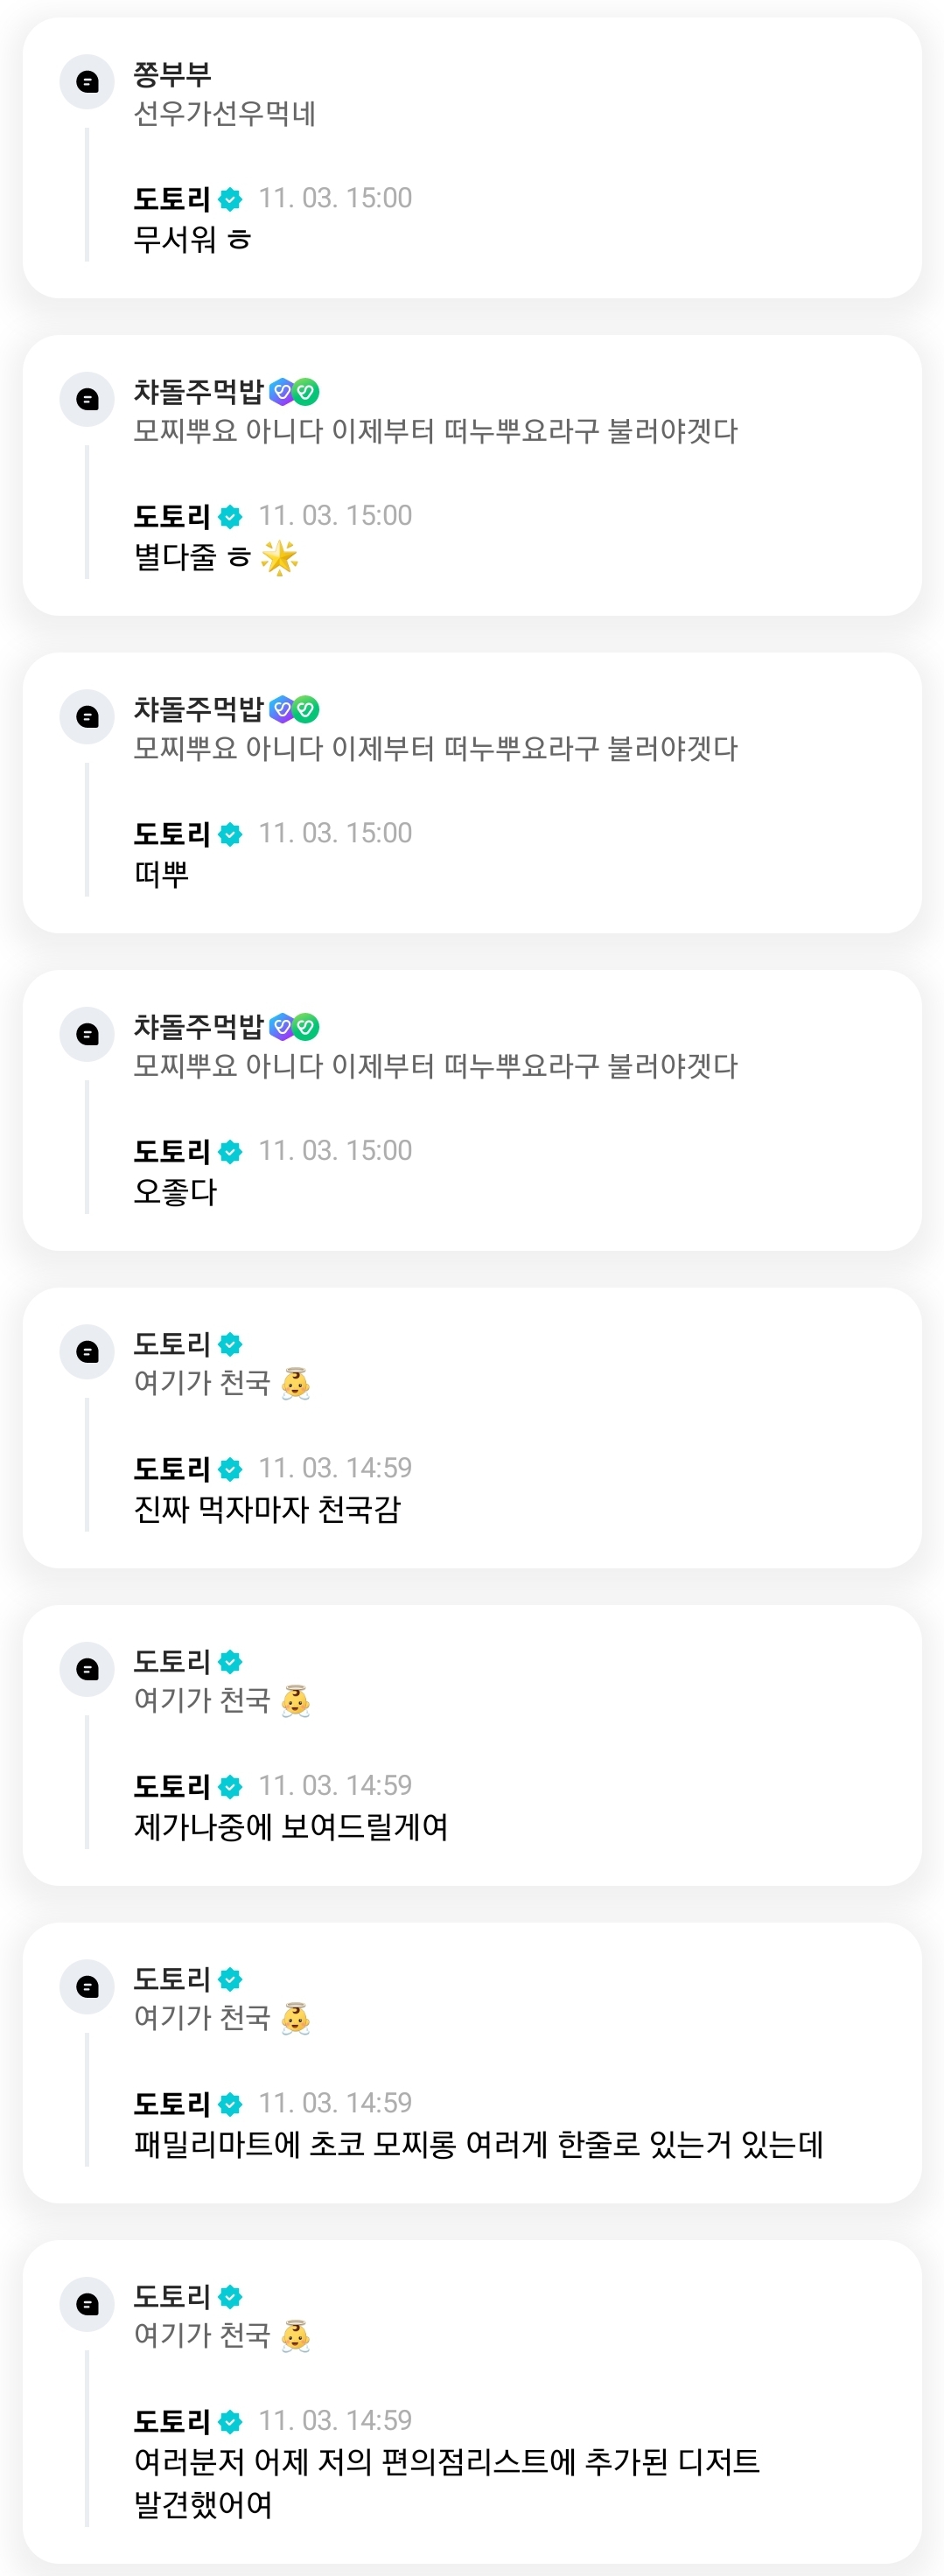Open the 차돌주먹밥 name above the "별다줄" reply

(x=198, y=391)
